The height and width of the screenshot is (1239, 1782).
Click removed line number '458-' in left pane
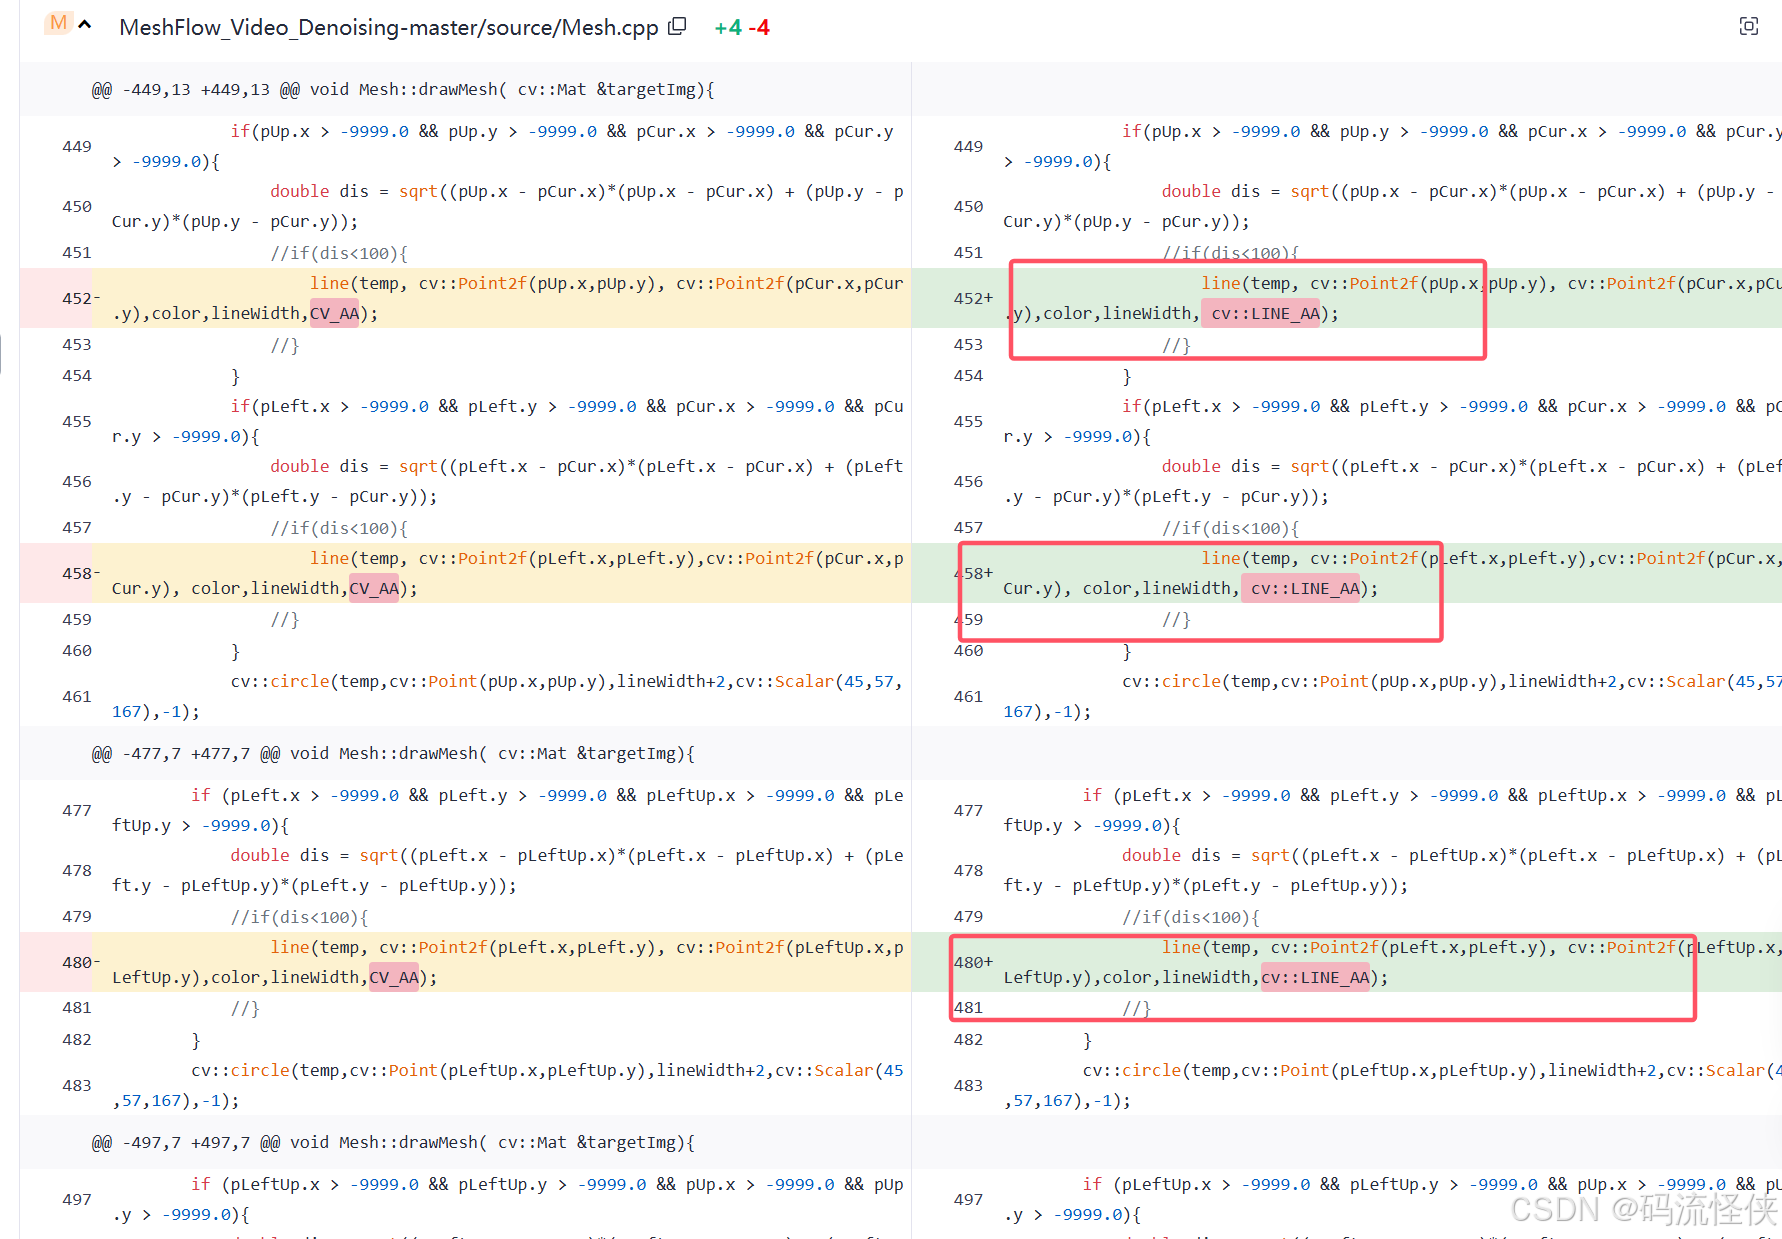click(x=81, y=573)
